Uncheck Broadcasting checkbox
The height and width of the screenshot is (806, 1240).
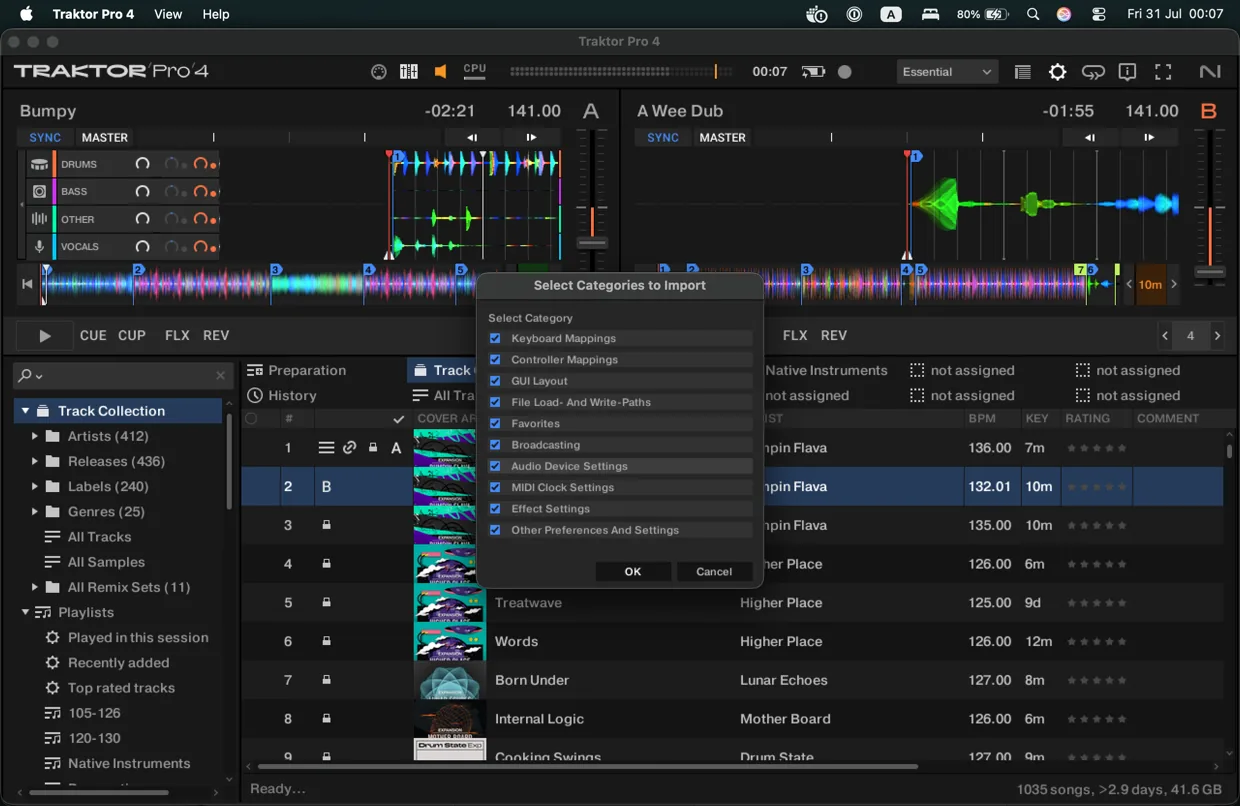tap(495, 445)
